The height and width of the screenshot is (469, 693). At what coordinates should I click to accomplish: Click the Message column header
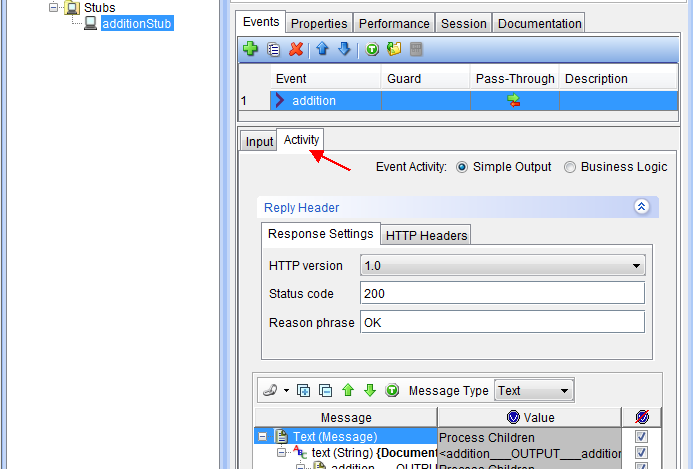coord(346,417)
